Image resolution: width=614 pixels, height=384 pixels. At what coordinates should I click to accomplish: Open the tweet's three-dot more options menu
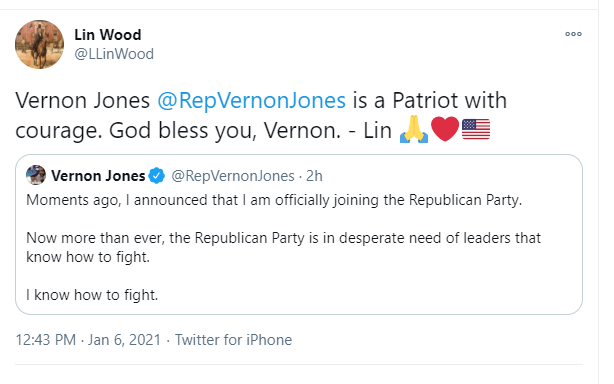pyautogui.click(x=573, y=34)
